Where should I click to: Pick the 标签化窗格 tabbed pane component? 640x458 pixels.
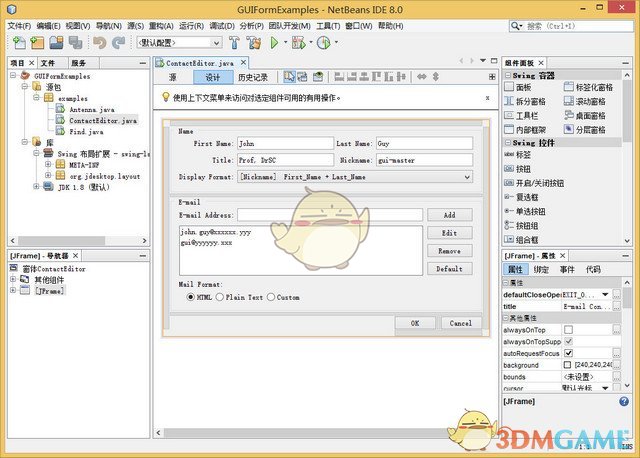pyautogui.click(x=588, y=87)
